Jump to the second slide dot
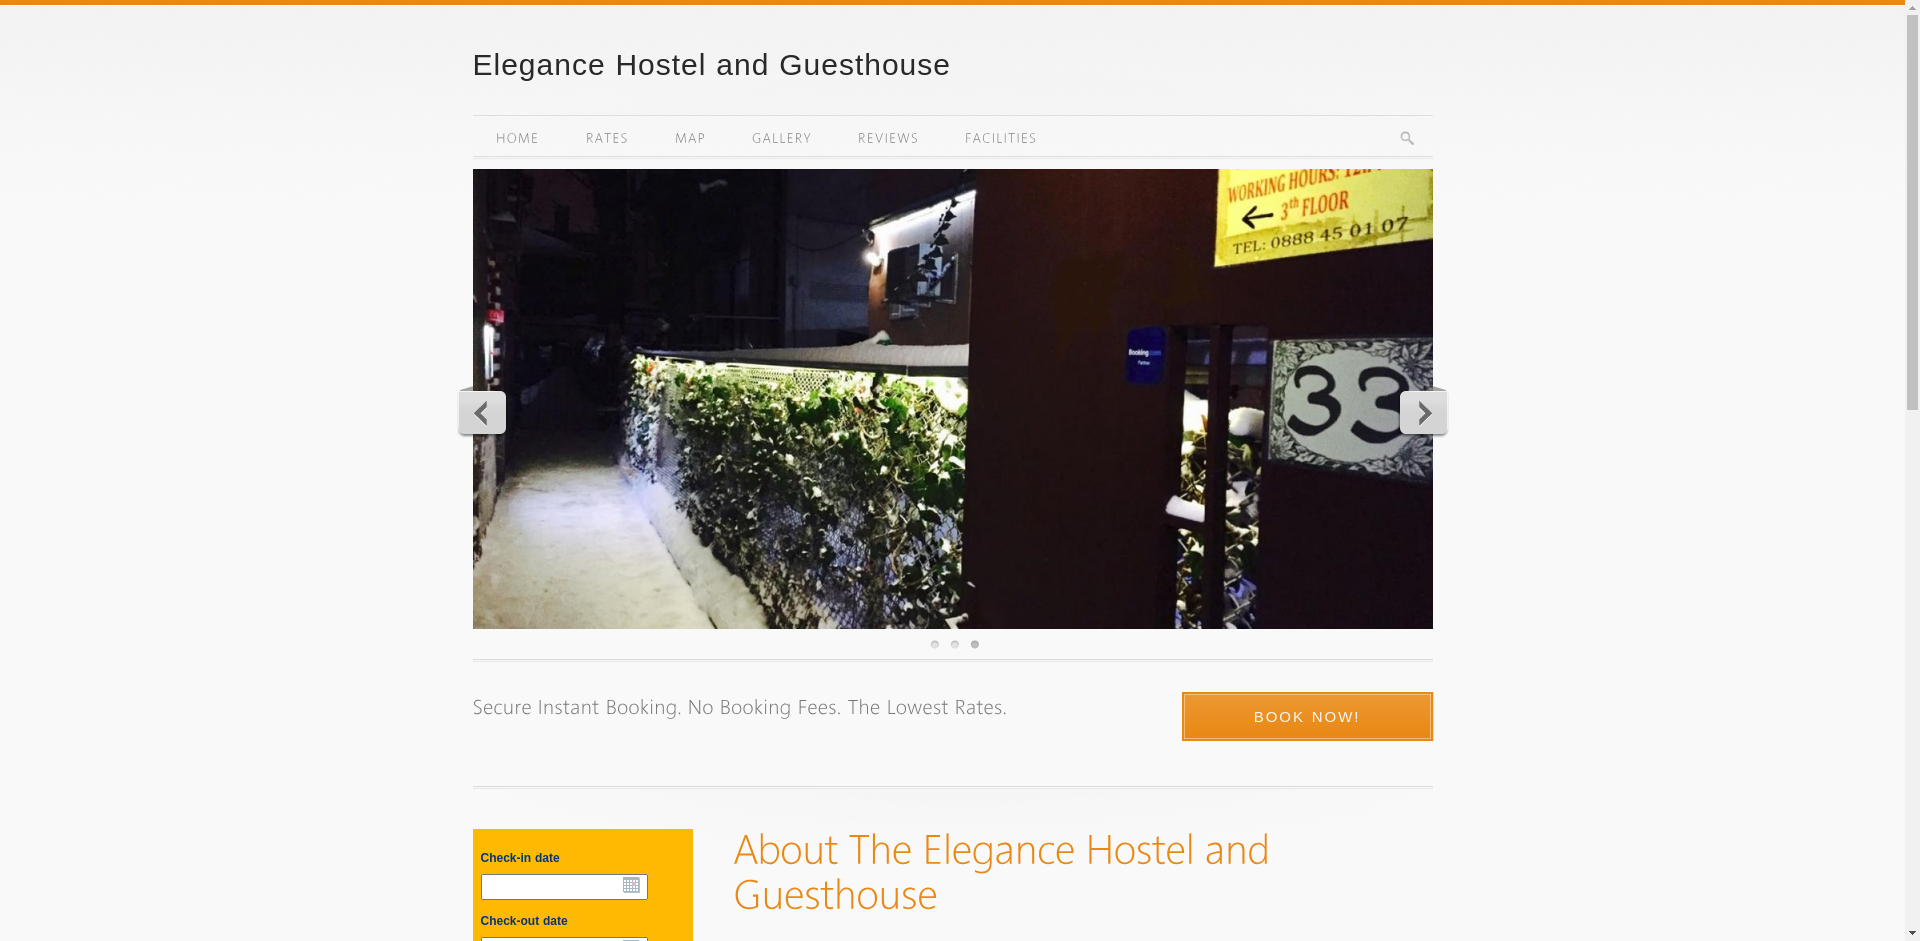 tap(955, 645)
